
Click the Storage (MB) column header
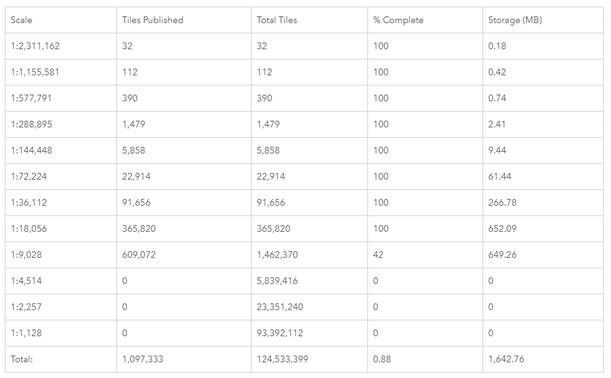[x=543, y=20]
